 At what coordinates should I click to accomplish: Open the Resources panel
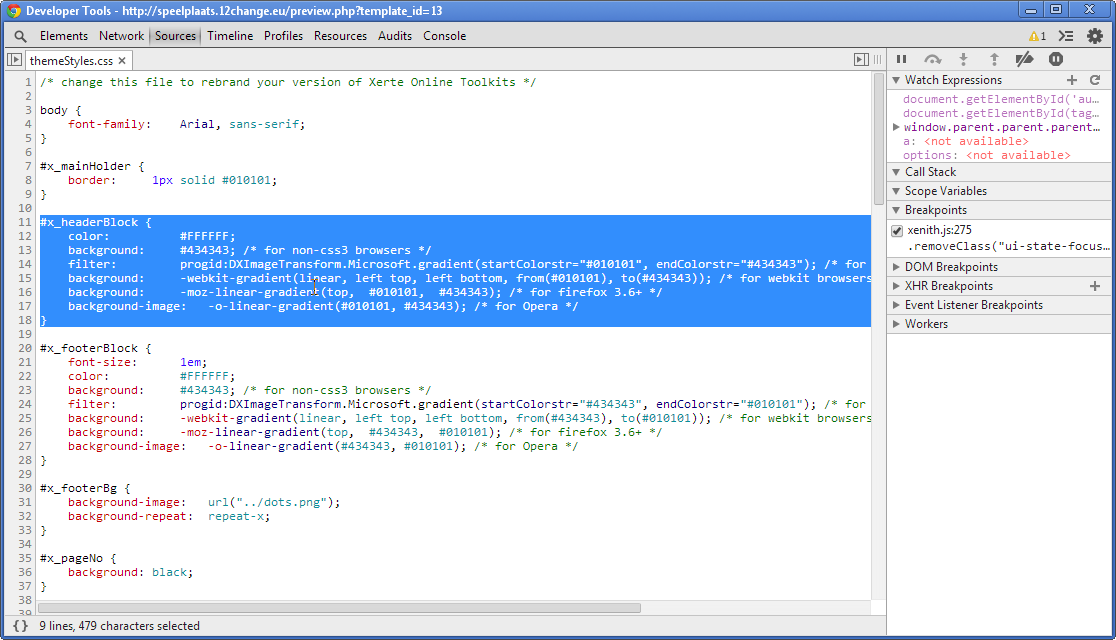click(x=340, y=36)
